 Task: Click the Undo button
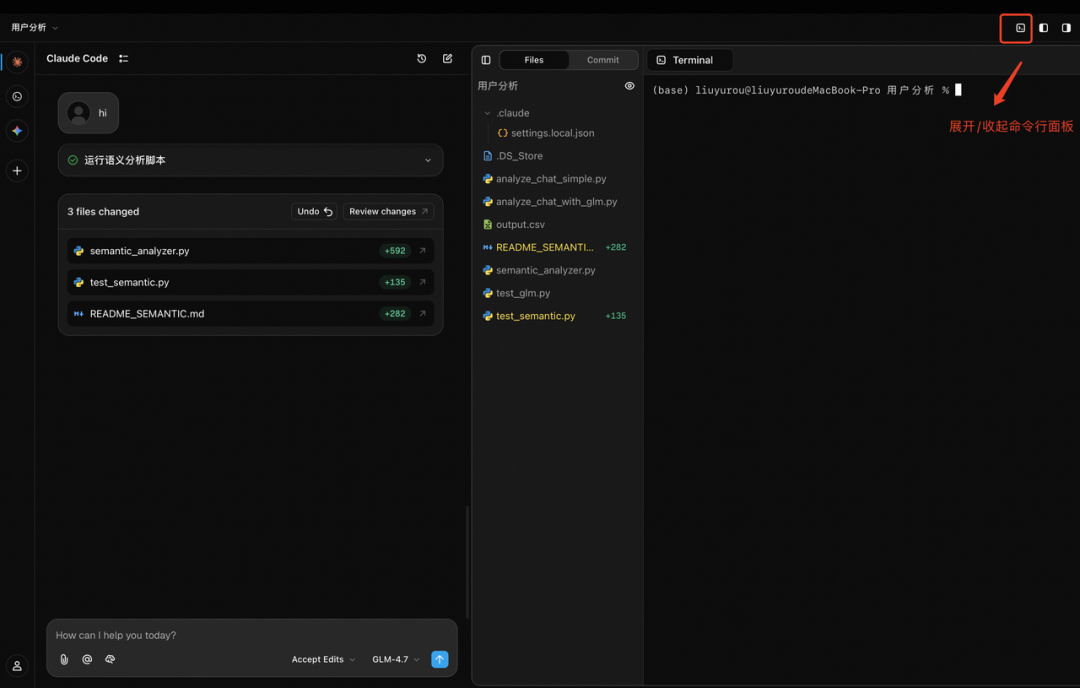[x=314, y=211]
